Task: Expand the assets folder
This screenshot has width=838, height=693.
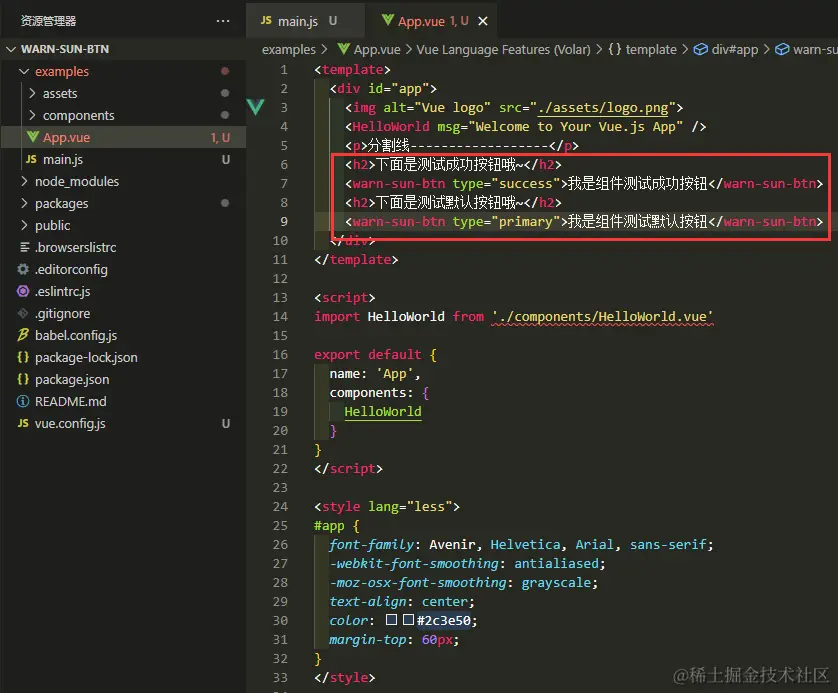Action: tap(33, 94)
